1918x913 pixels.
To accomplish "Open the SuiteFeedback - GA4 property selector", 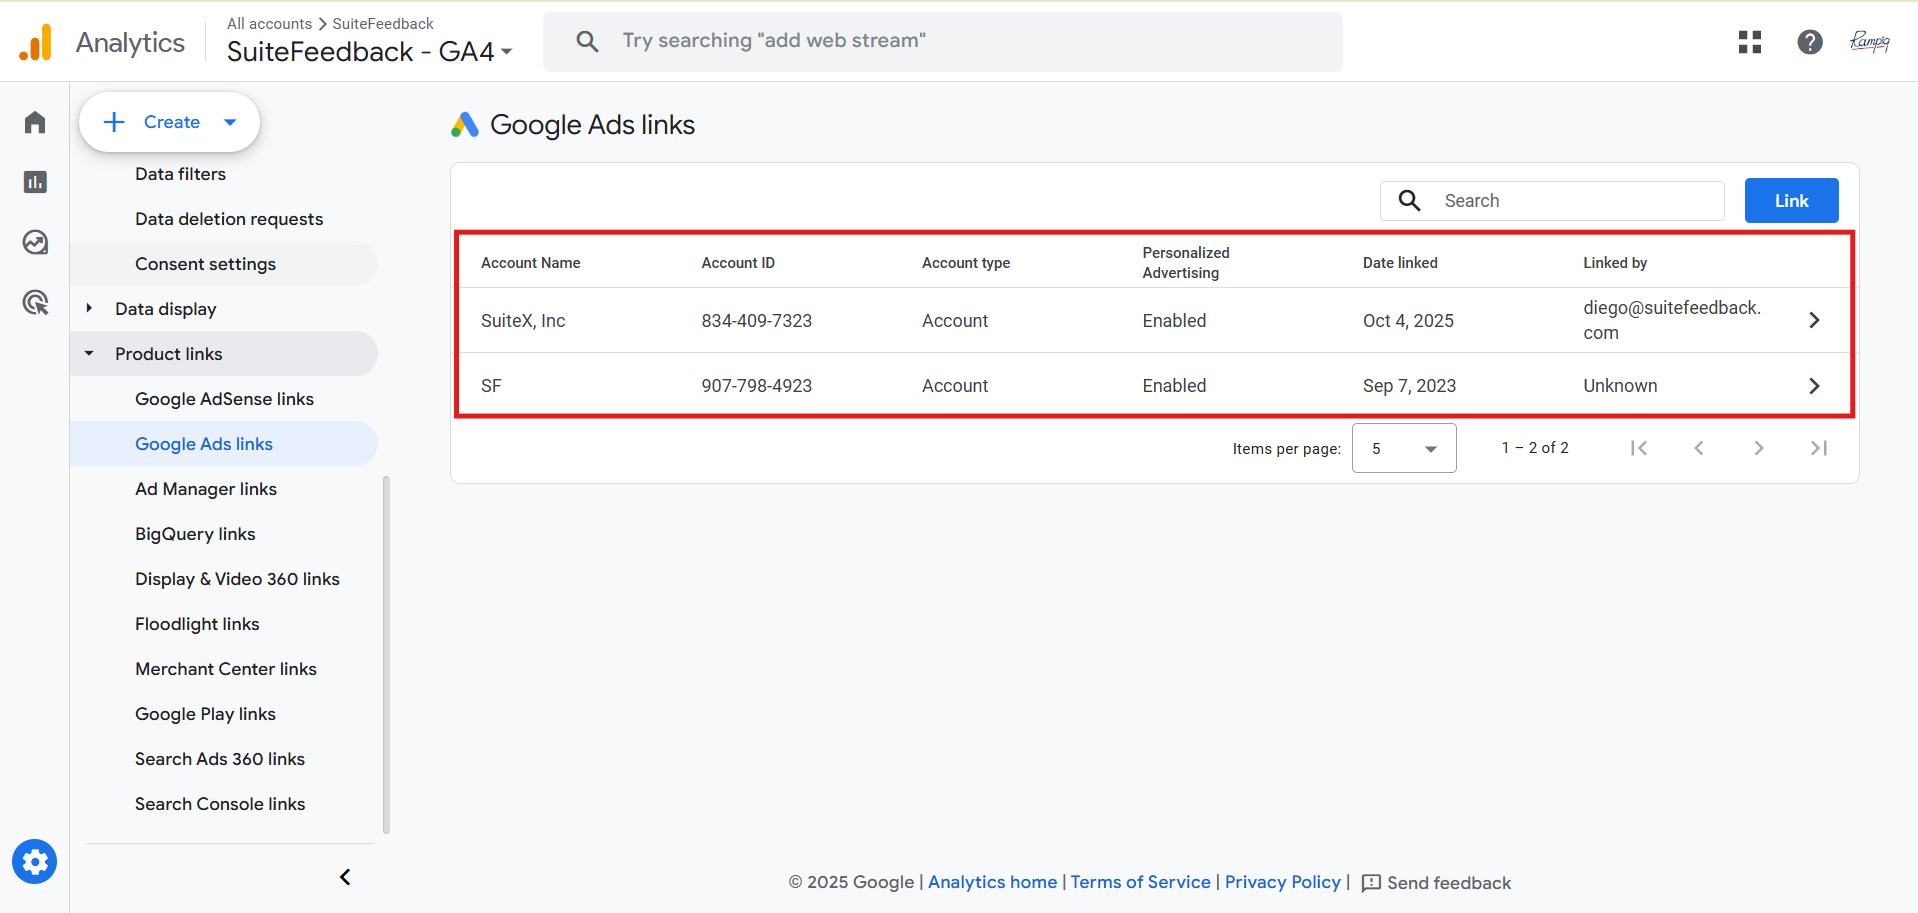I will (369, 52).
